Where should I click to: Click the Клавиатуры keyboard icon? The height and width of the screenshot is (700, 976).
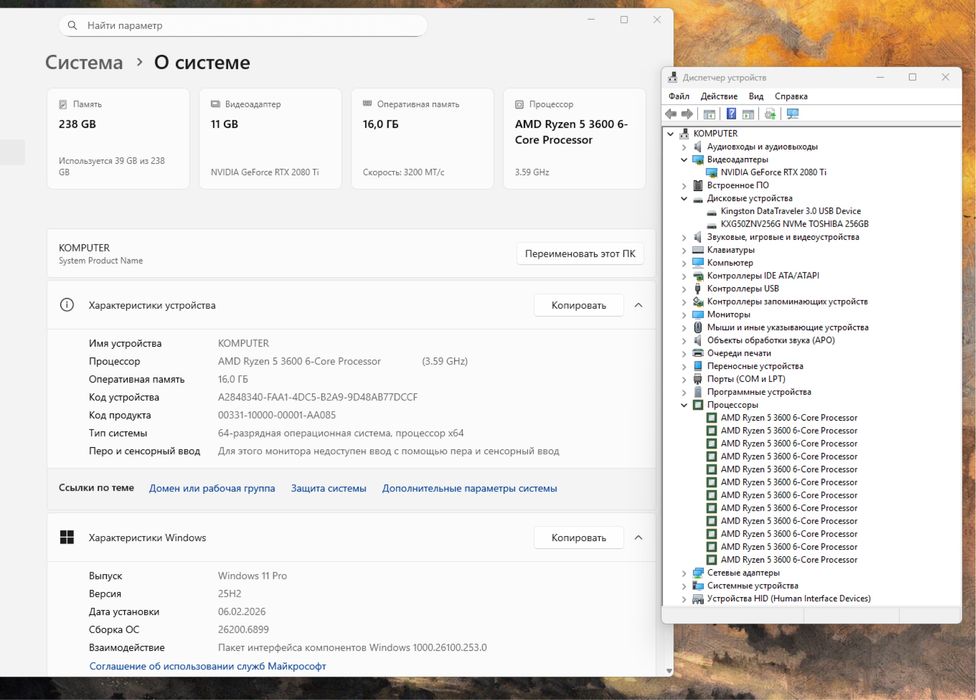point(698,250)
